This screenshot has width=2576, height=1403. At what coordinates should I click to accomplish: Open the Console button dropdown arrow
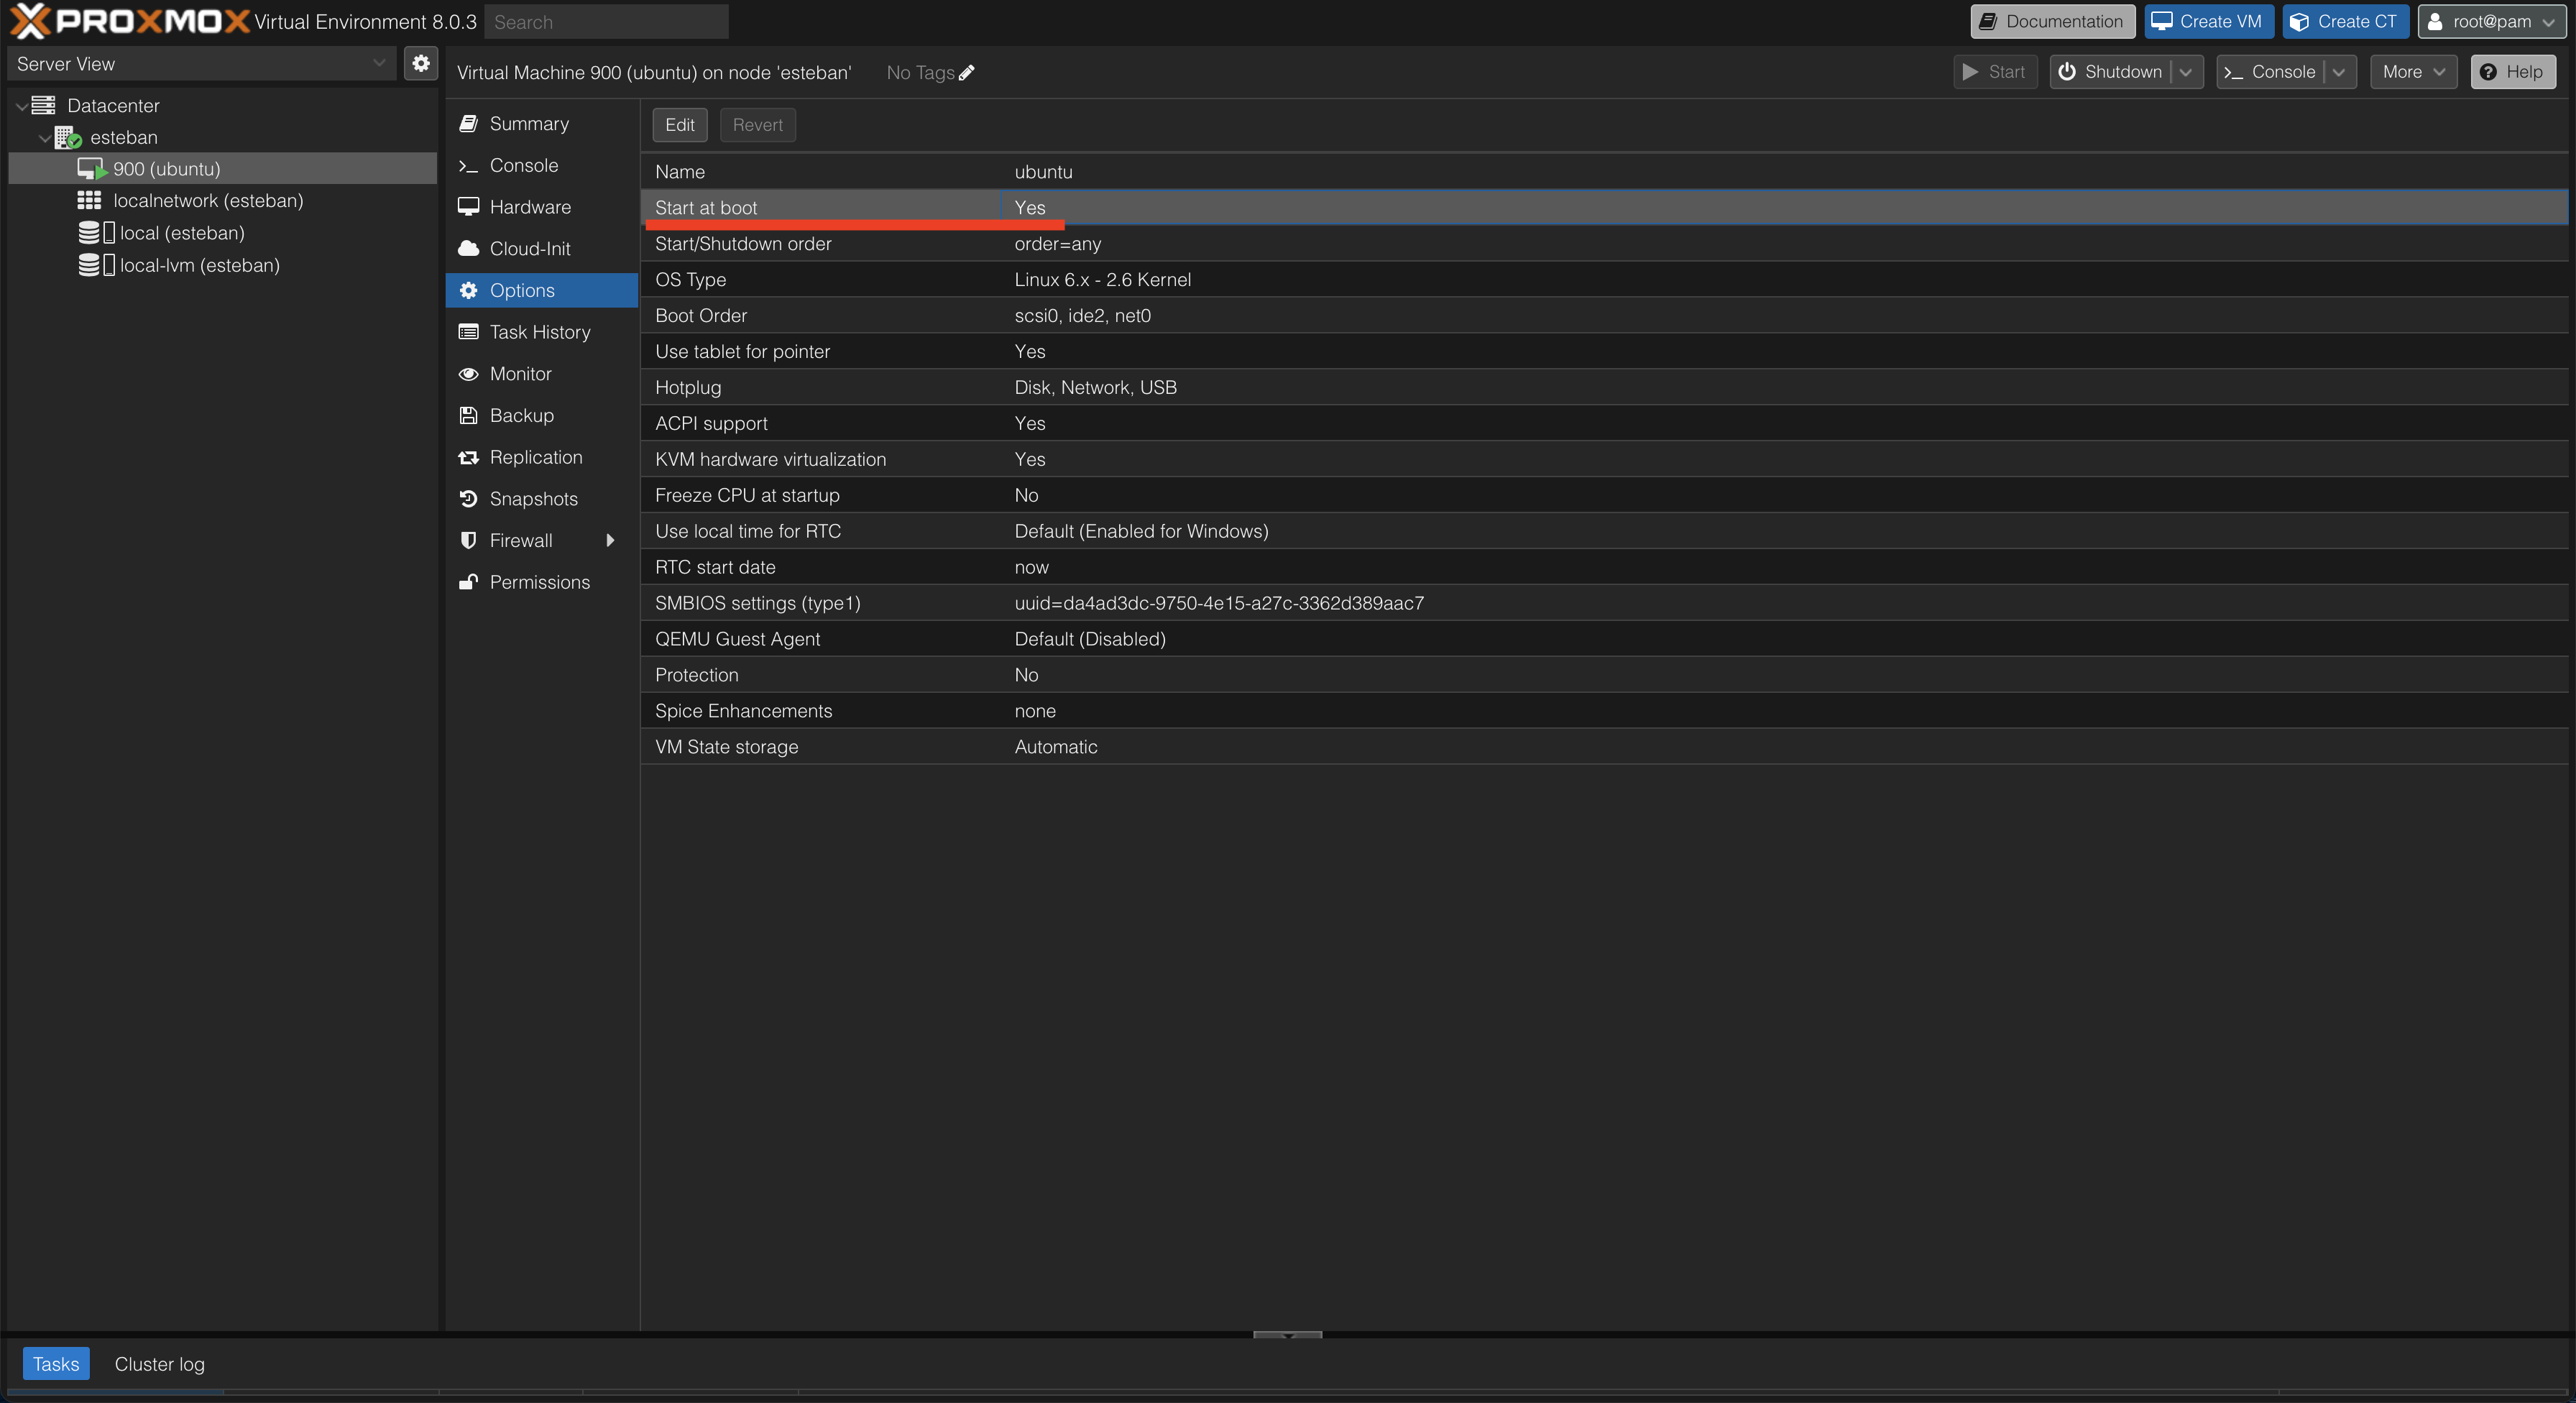pos(2338,72)
